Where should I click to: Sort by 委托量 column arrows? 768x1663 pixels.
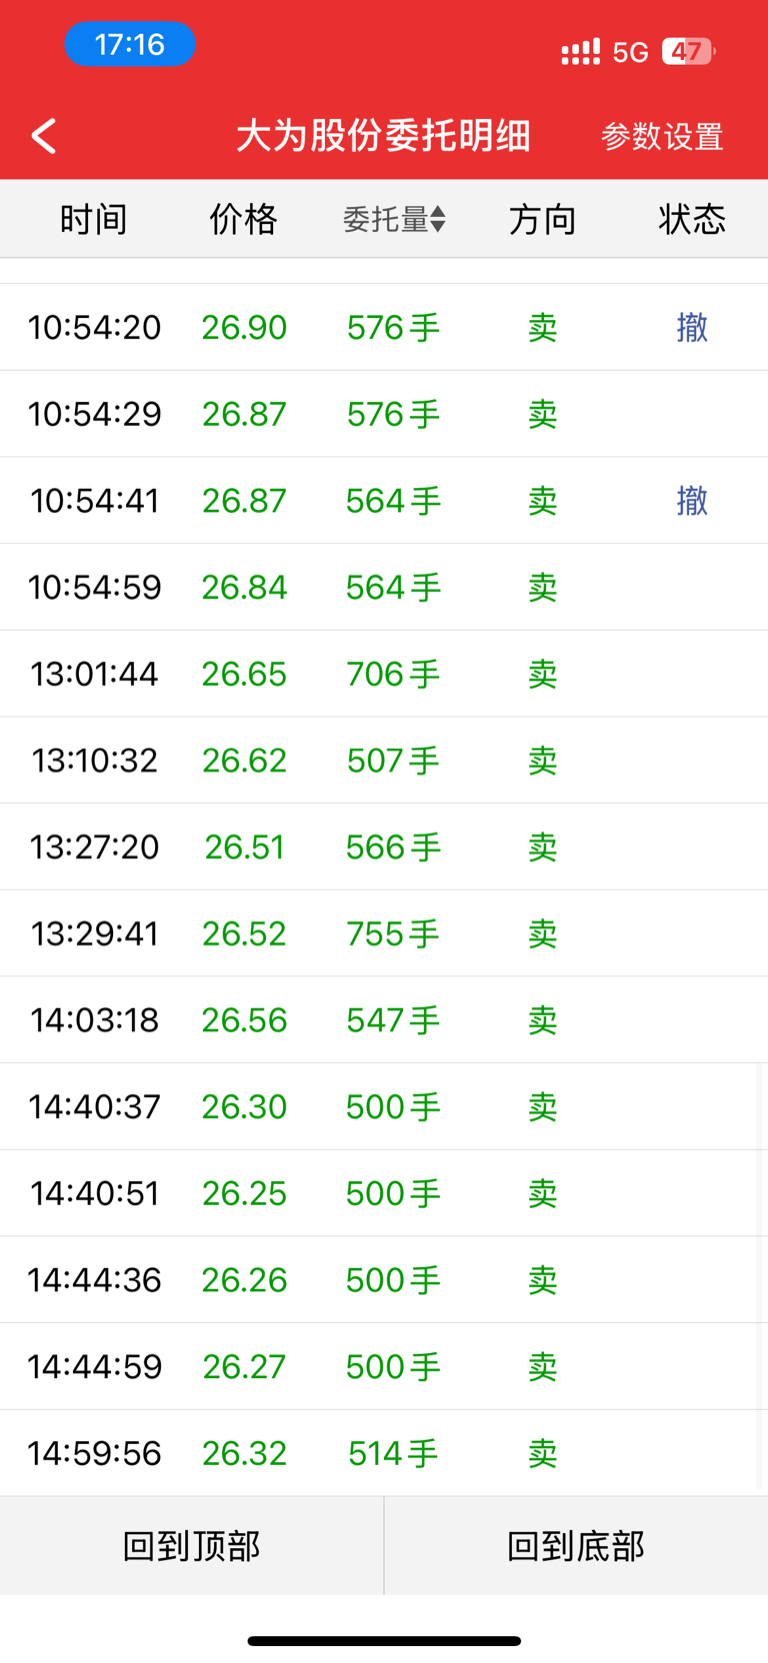(x=437, y=219)
